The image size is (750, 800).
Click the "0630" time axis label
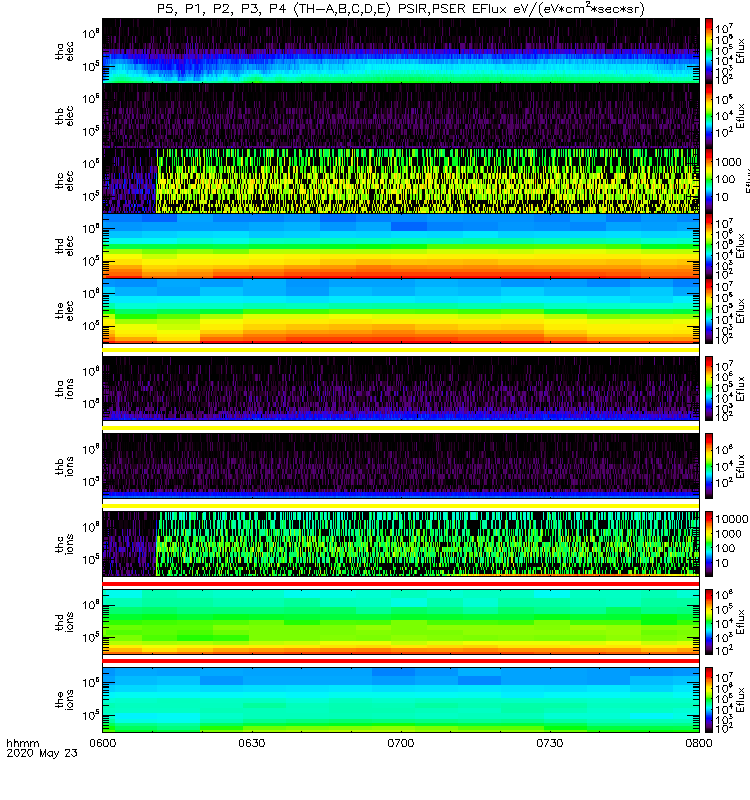point(252,743)
